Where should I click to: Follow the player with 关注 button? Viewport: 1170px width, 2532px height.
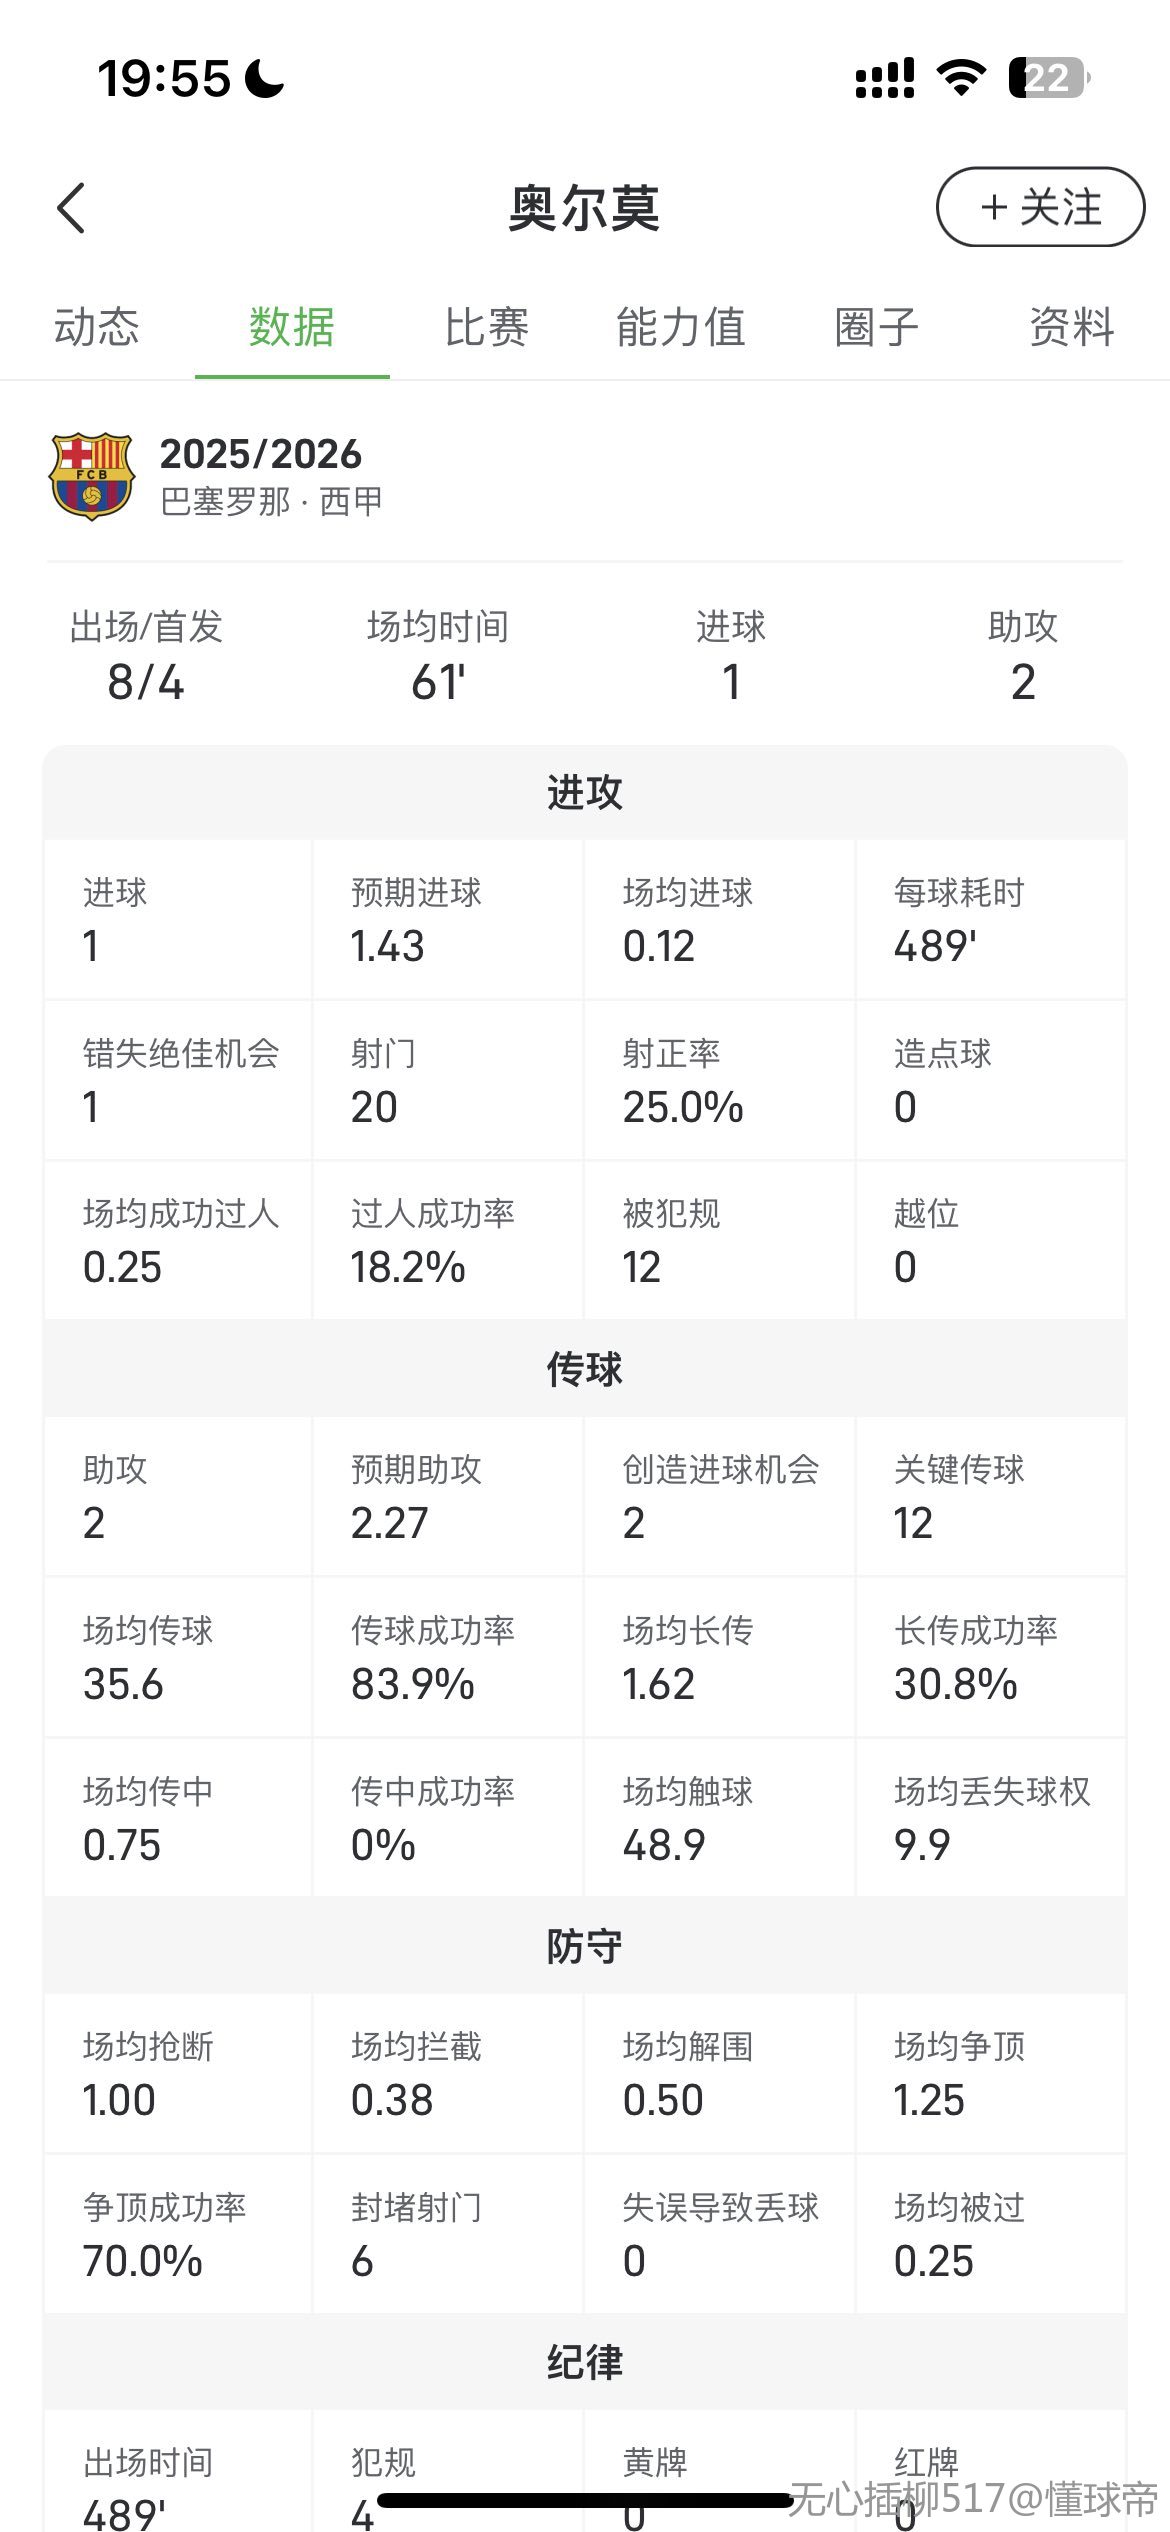coord(1040,207)
